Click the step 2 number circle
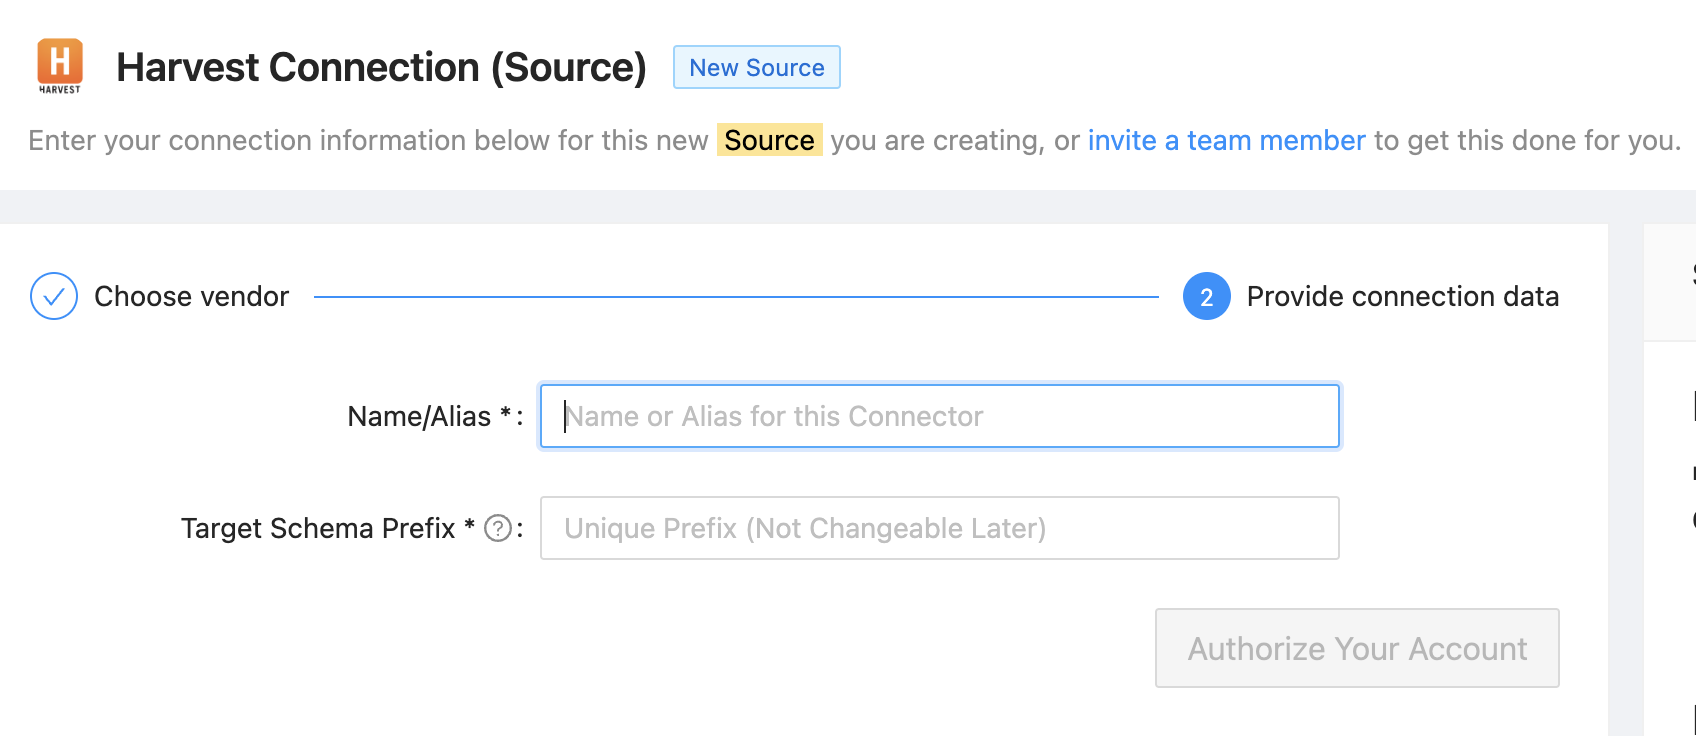 [1206, 297]
